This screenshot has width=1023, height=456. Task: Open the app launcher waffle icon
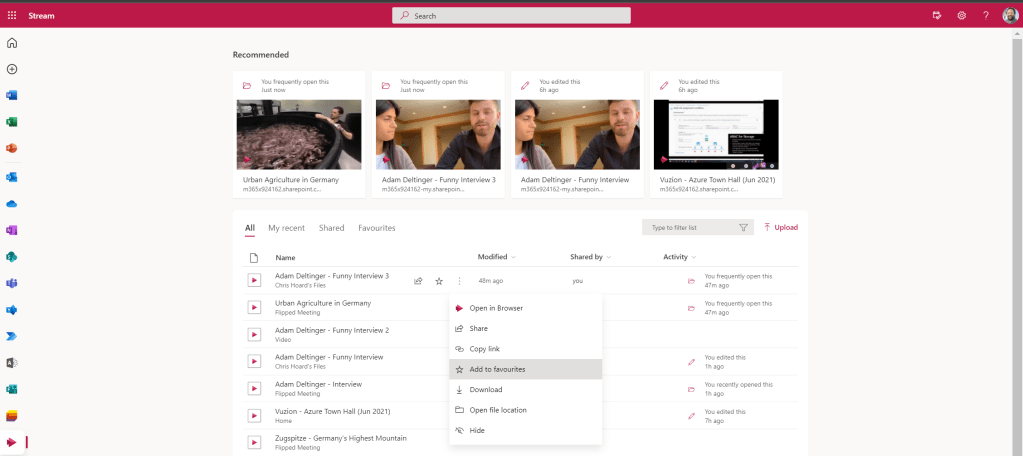pos(12,15)
